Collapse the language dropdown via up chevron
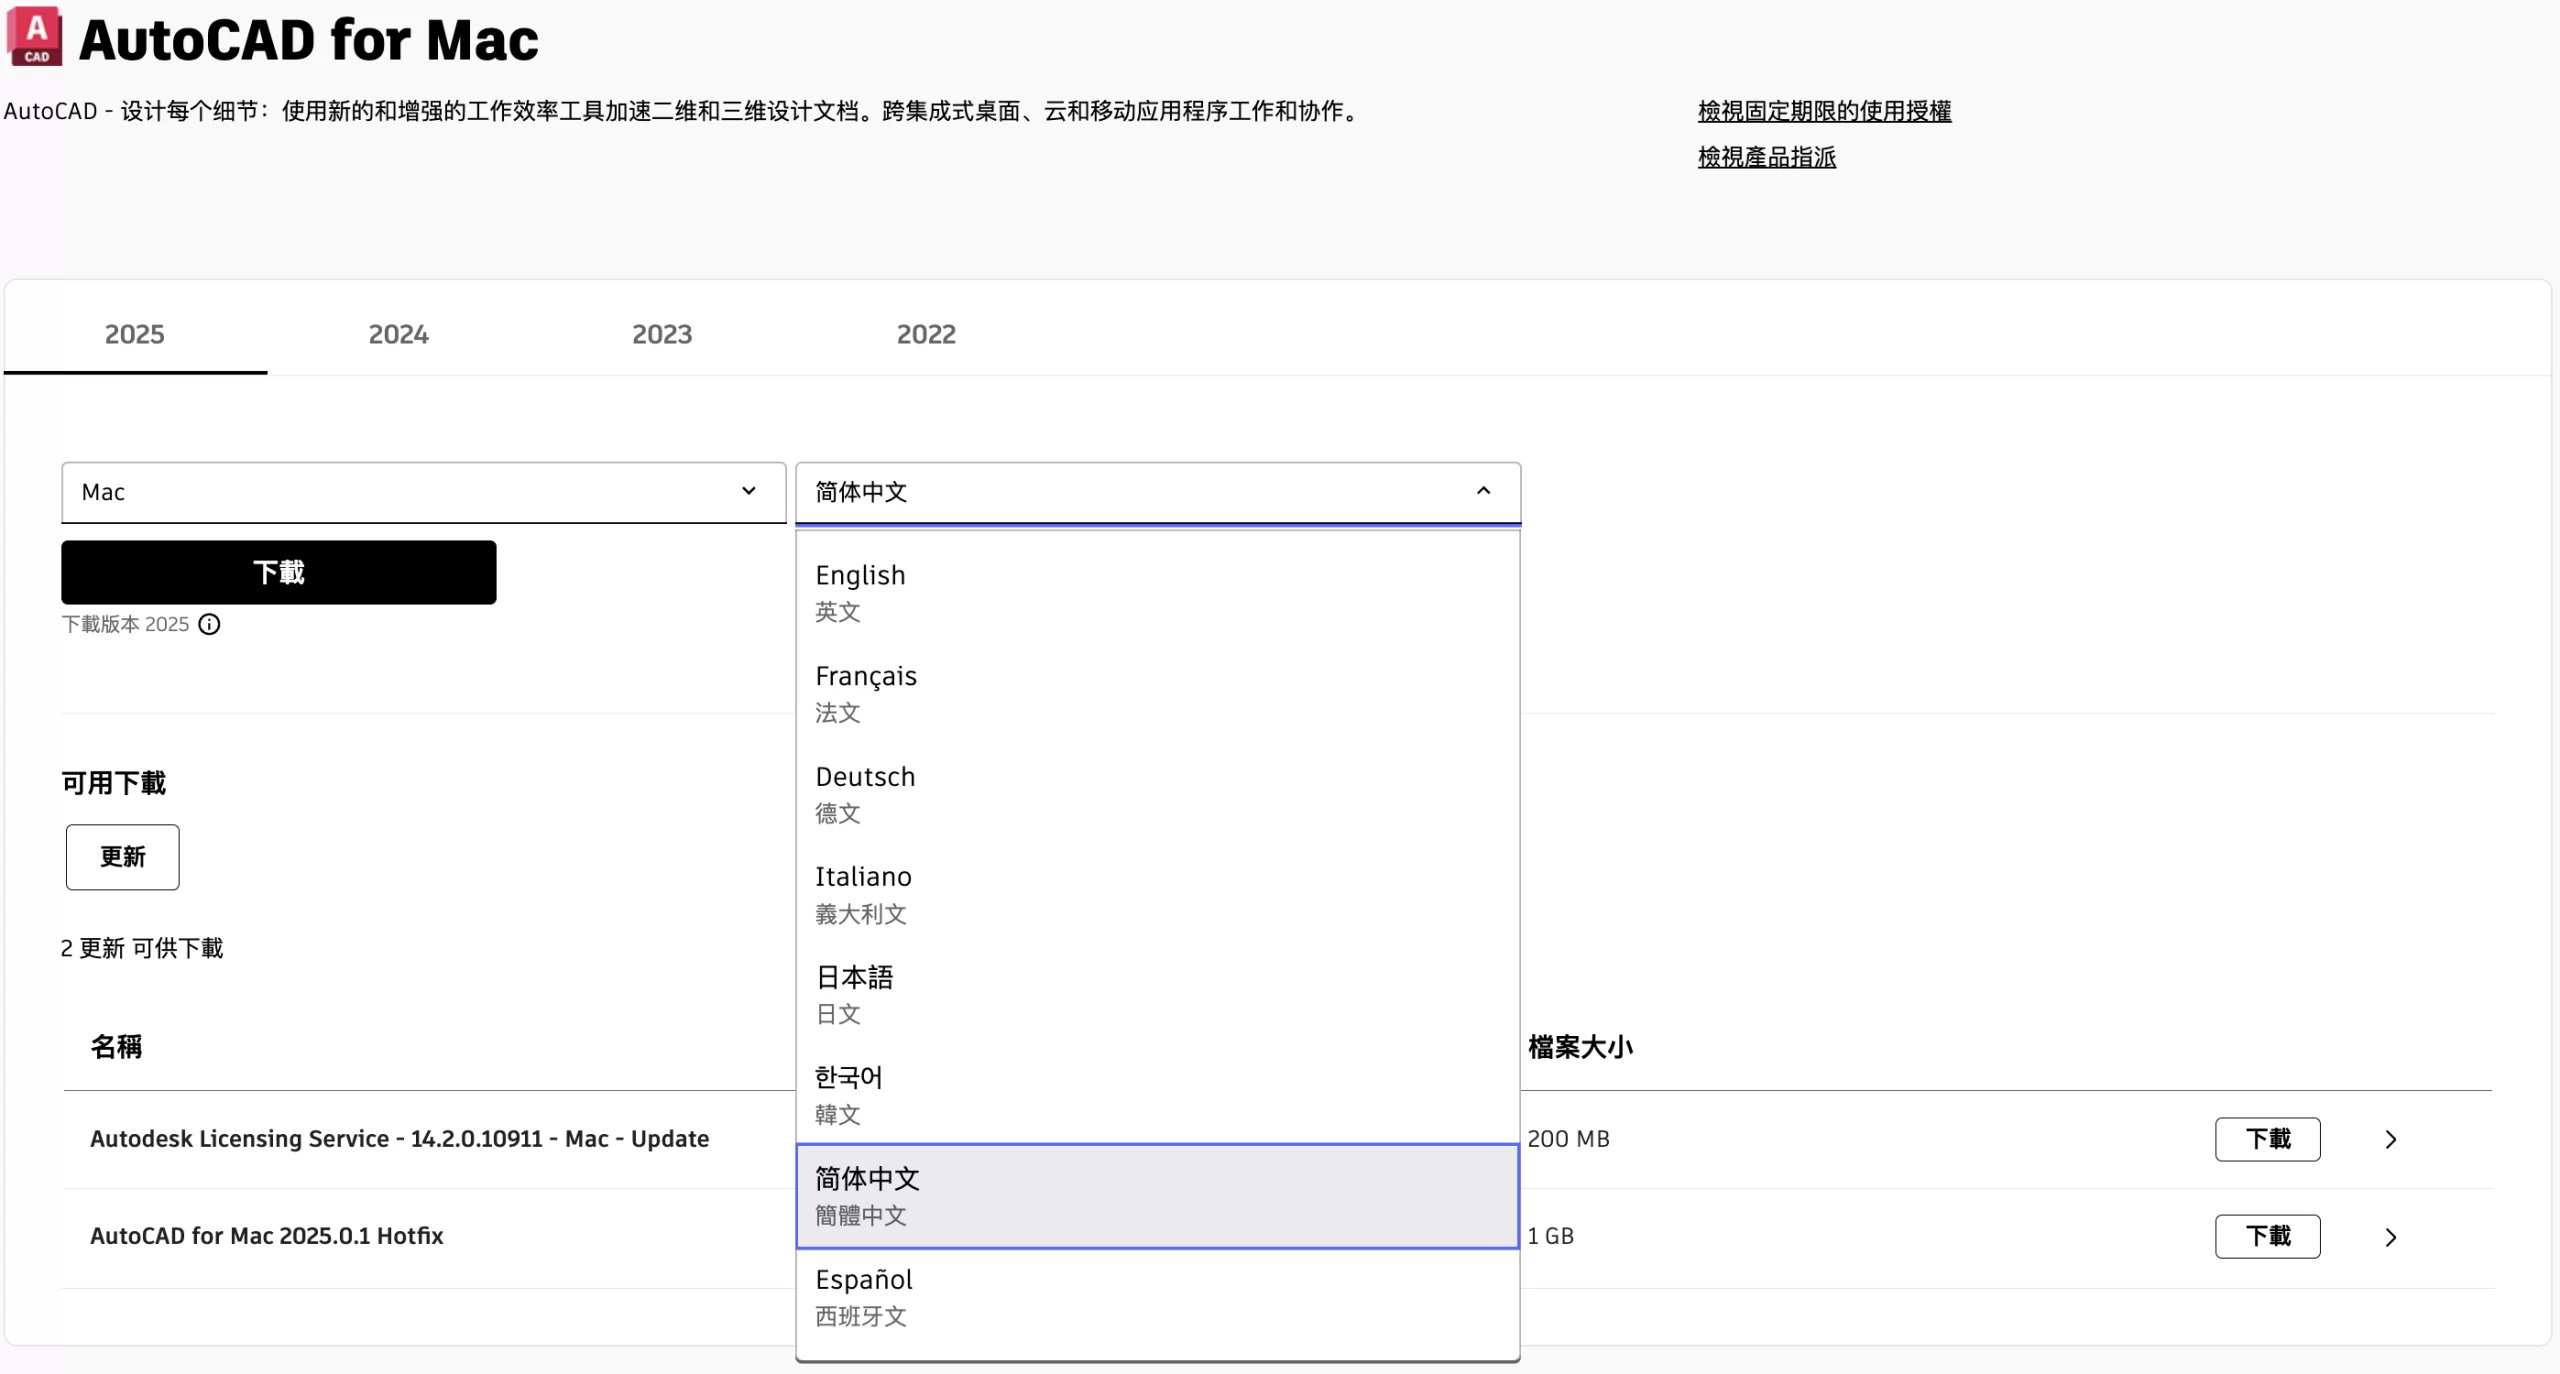Image resolution: width=2560 pixels, height=1374 pixels. (1483, 491)
